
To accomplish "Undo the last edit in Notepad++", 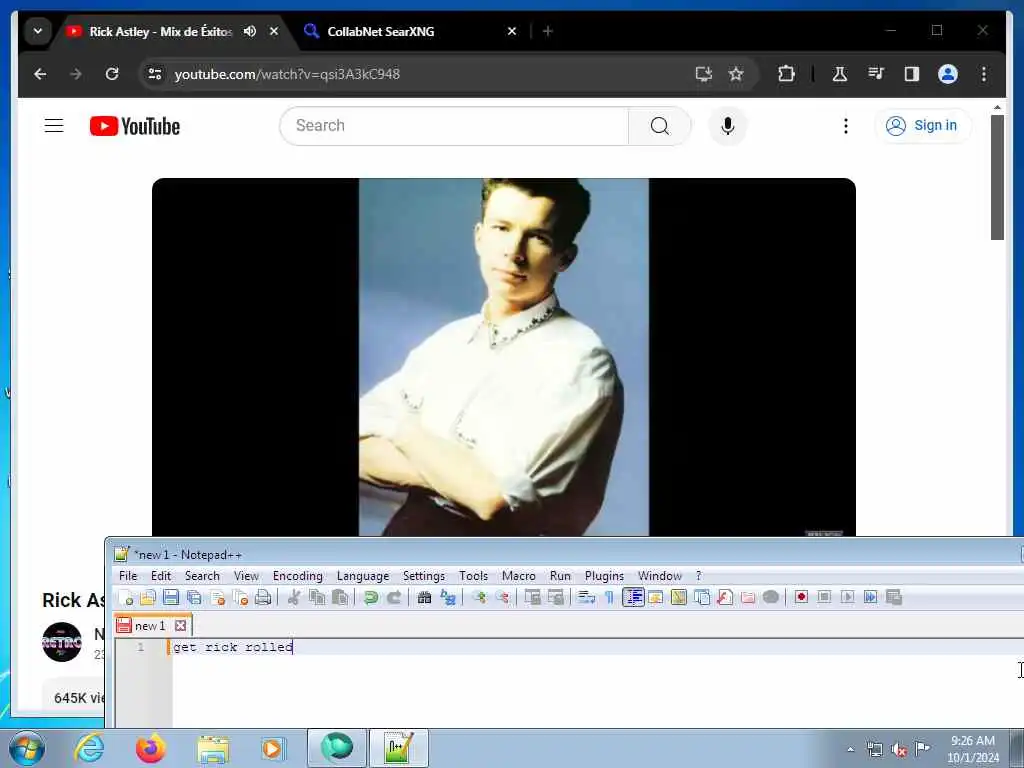I will 371,598.
